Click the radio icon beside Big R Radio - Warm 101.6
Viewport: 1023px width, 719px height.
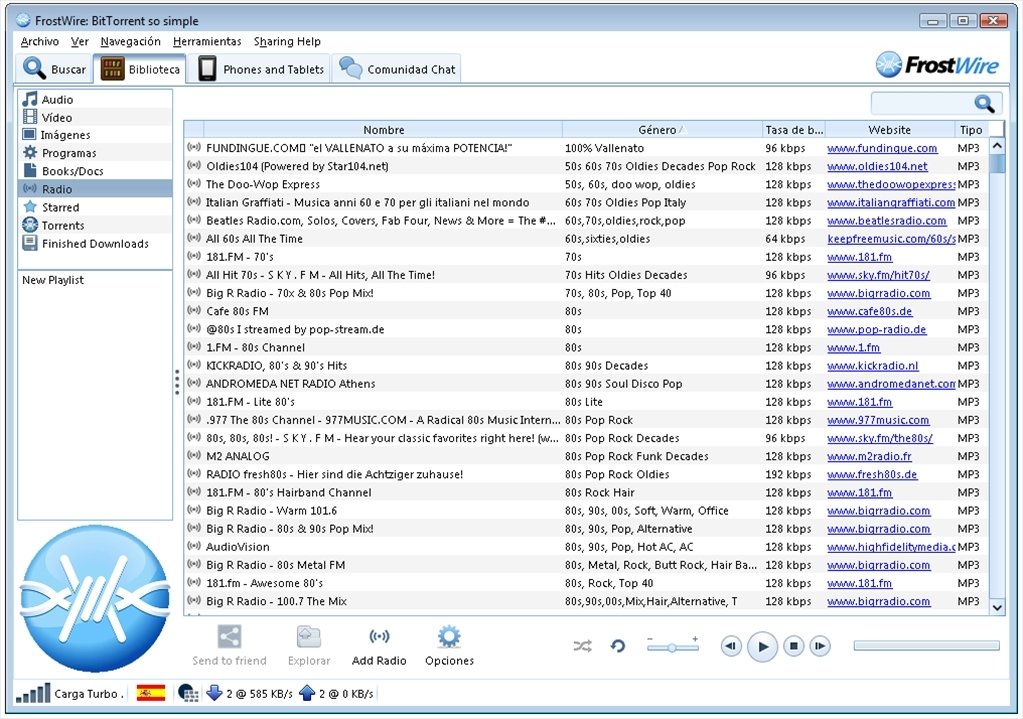tap(194, 510)
